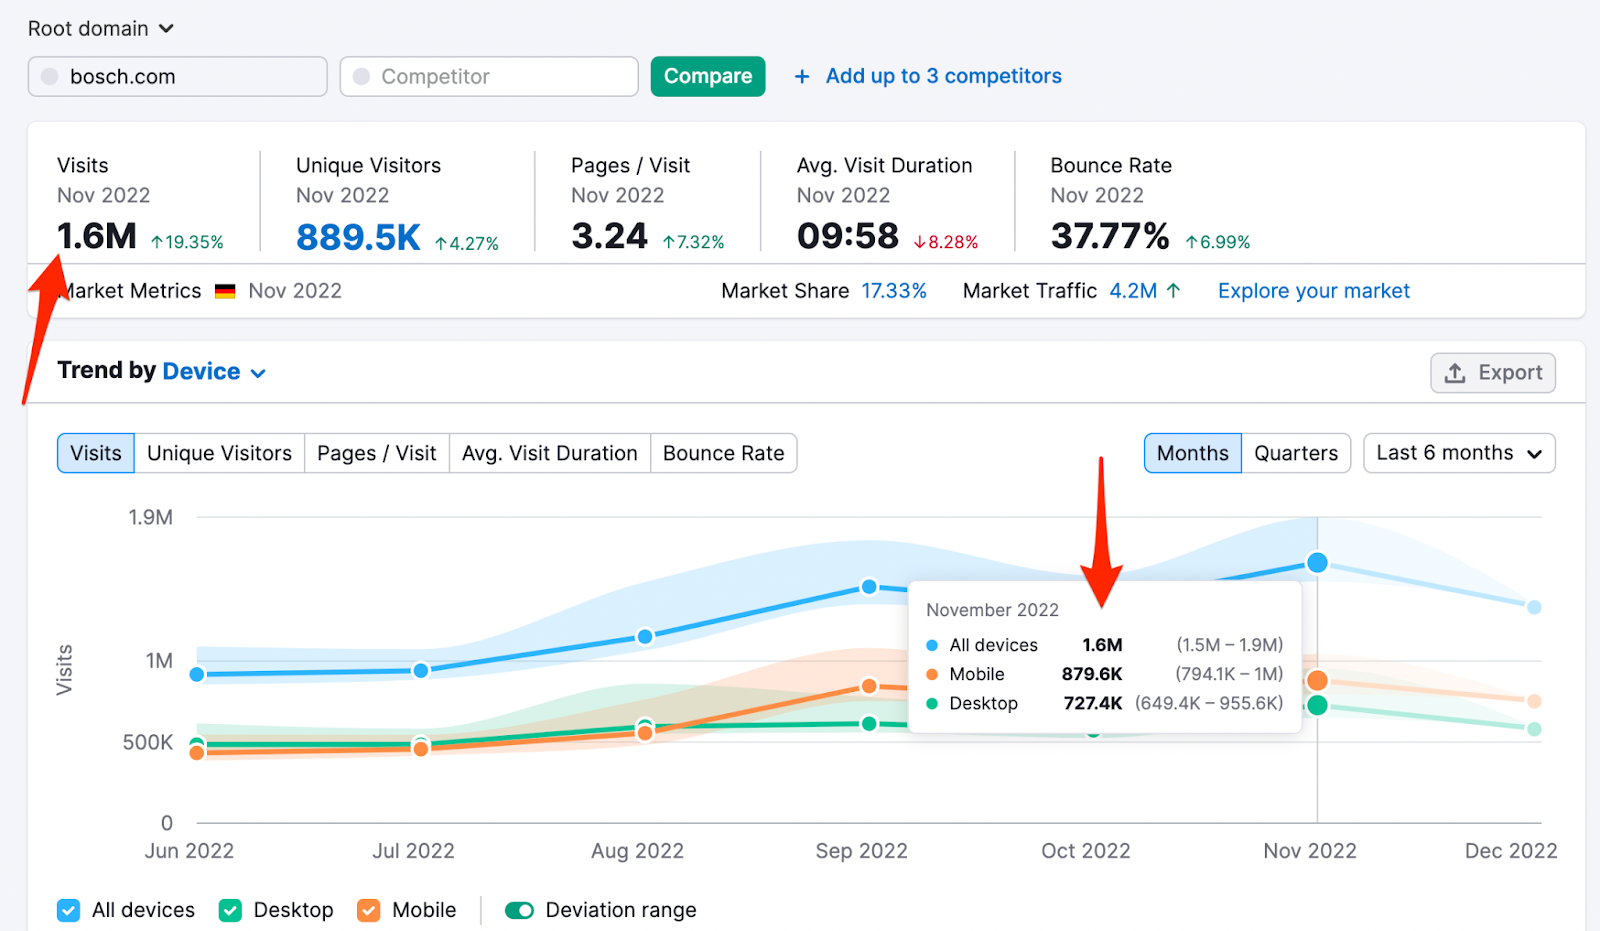Toggle the Deviation range switch

[x=520, y=910]
